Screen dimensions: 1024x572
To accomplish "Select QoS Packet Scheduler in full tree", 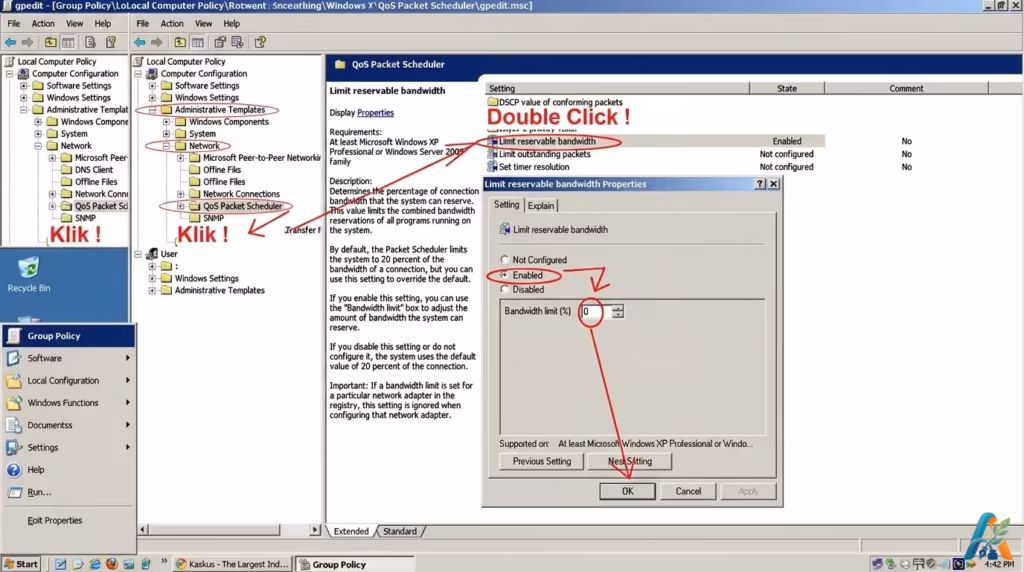I will 242,206.
